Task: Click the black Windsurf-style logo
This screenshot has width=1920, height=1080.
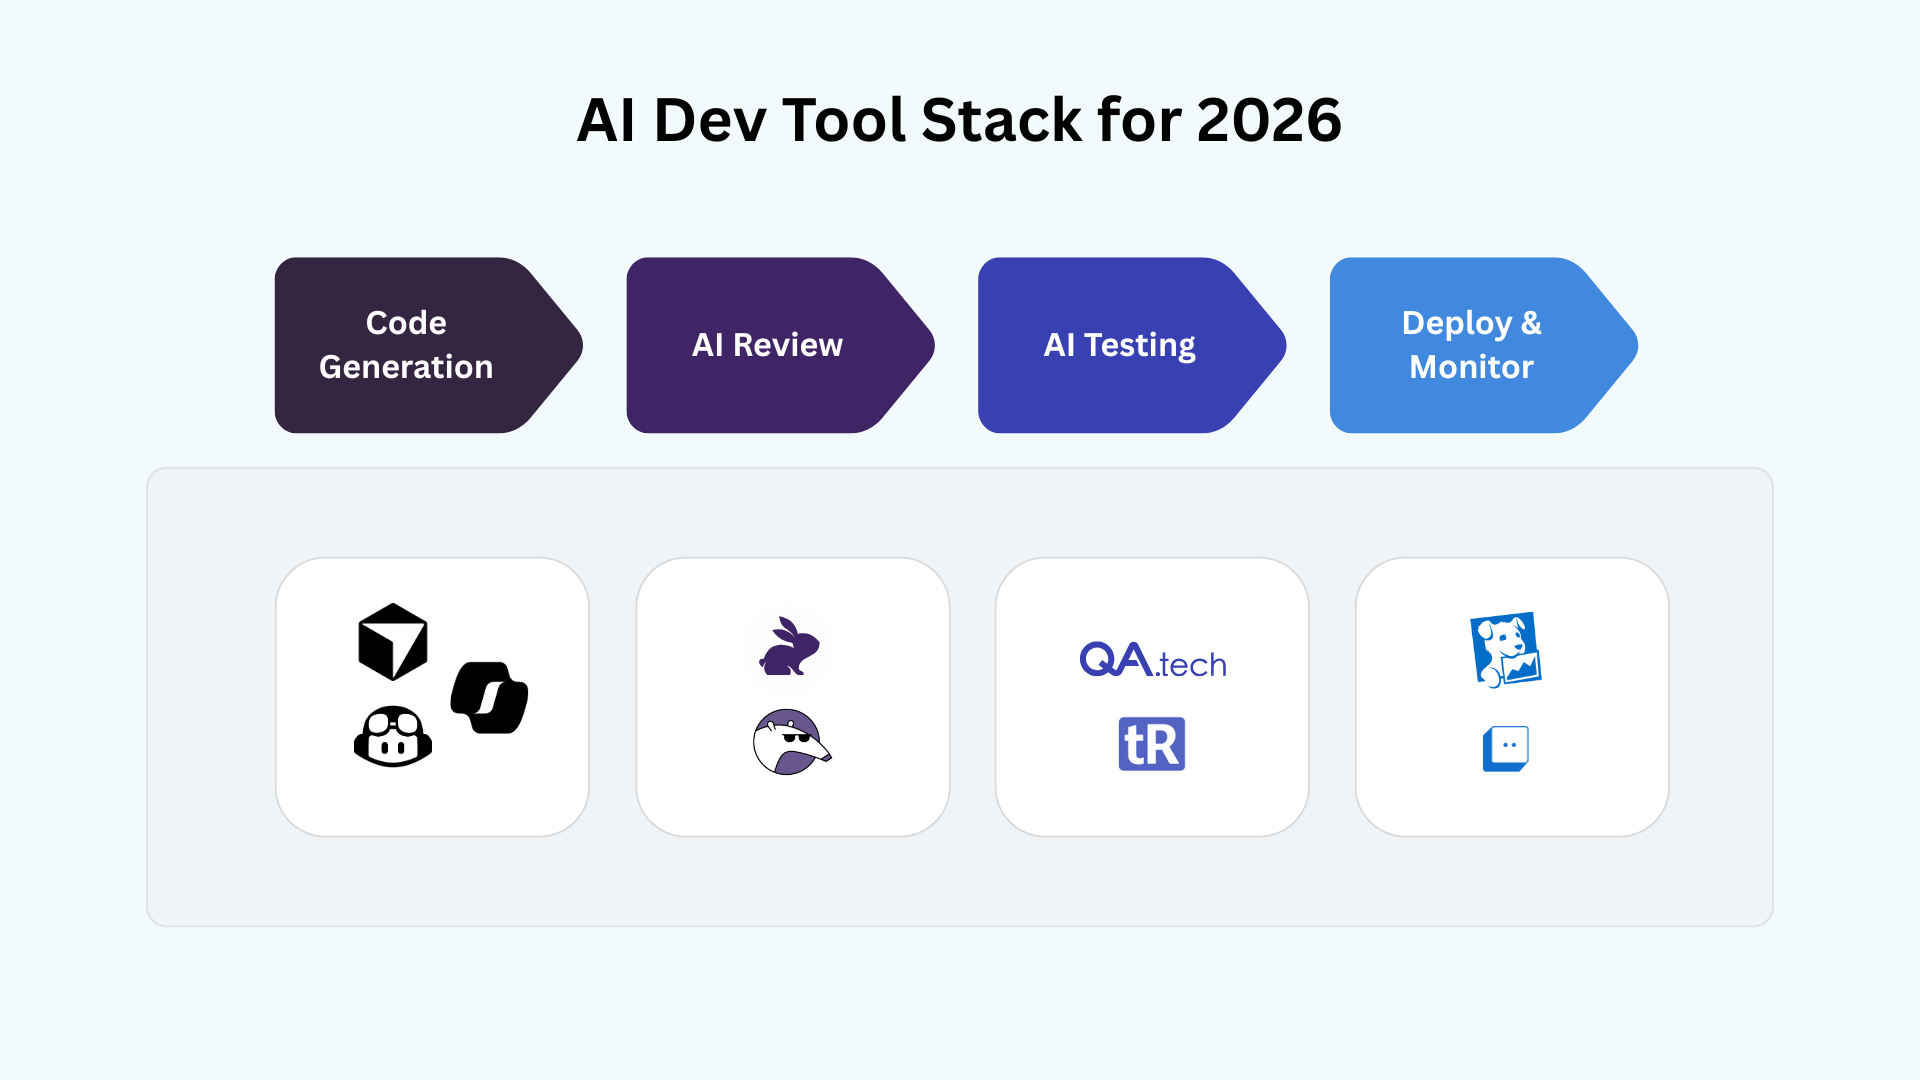Action: click(490, 698)
